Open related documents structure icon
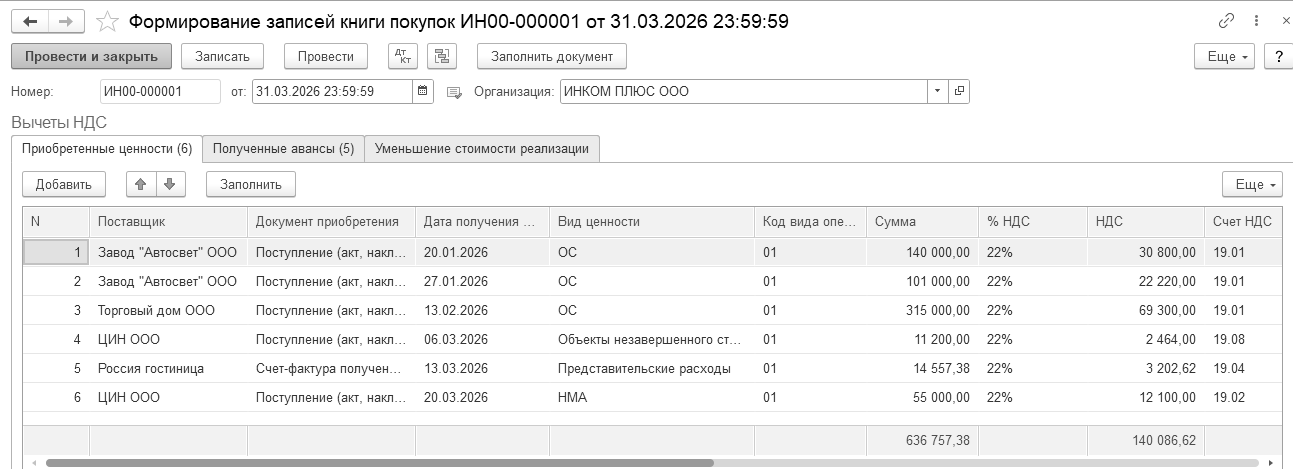Image resolution: width=1293 pixels, height=469 pixels. [x=441, y=56]
